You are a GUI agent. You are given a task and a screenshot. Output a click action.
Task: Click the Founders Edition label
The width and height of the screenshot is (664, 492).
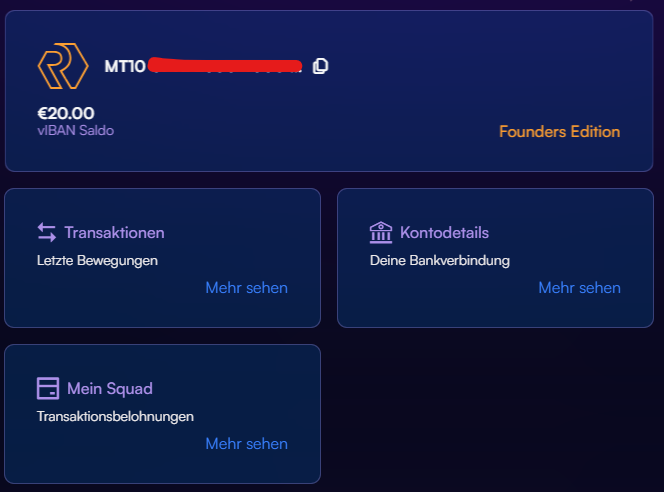click(559, 132)
